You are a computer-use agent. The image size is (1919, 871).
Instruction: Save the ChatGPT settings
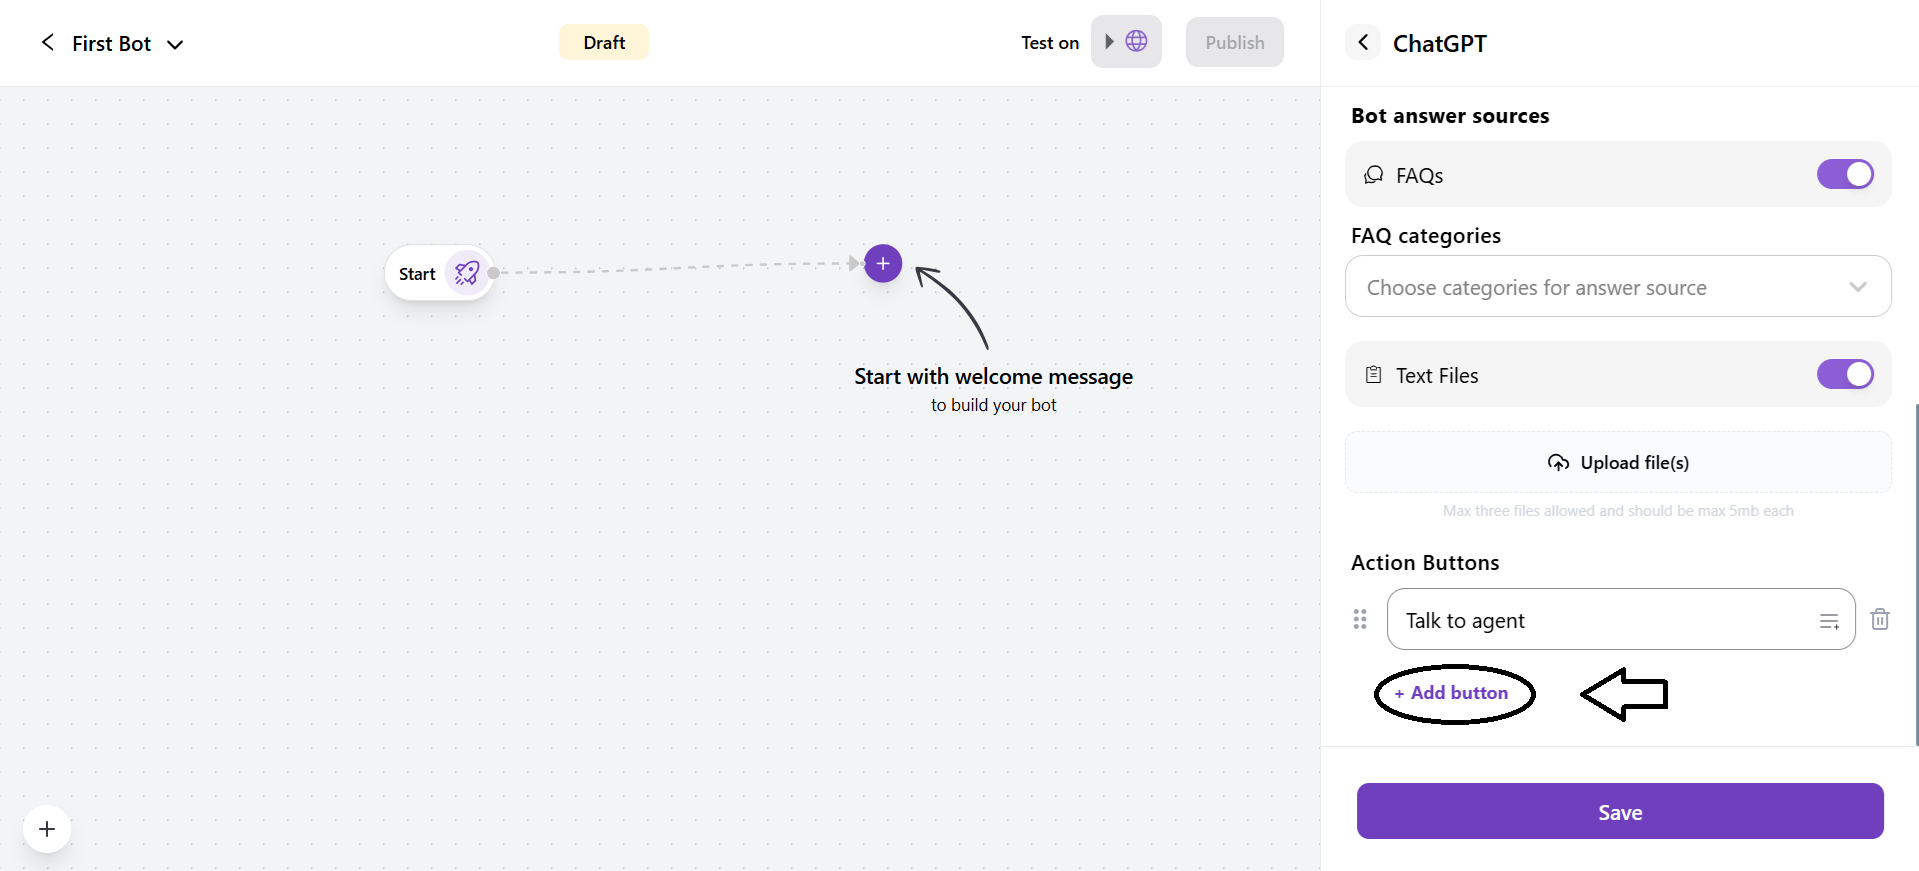1619,811
